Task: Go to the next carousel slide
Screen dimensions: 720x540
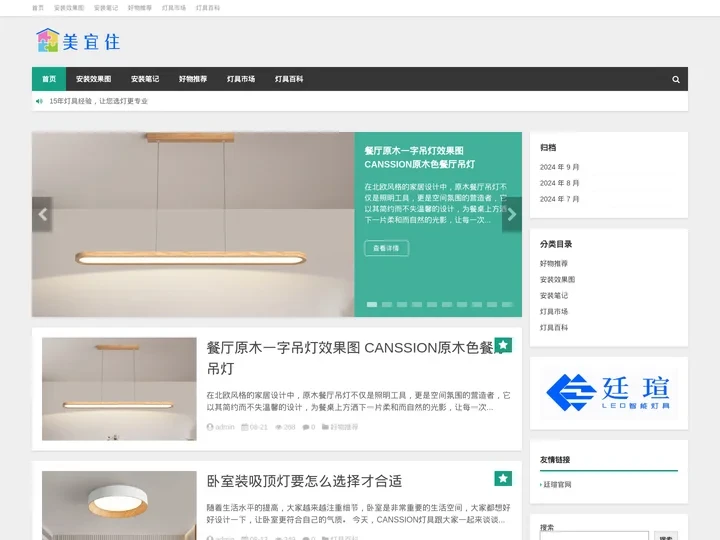Action: click(x=512, y=214)
